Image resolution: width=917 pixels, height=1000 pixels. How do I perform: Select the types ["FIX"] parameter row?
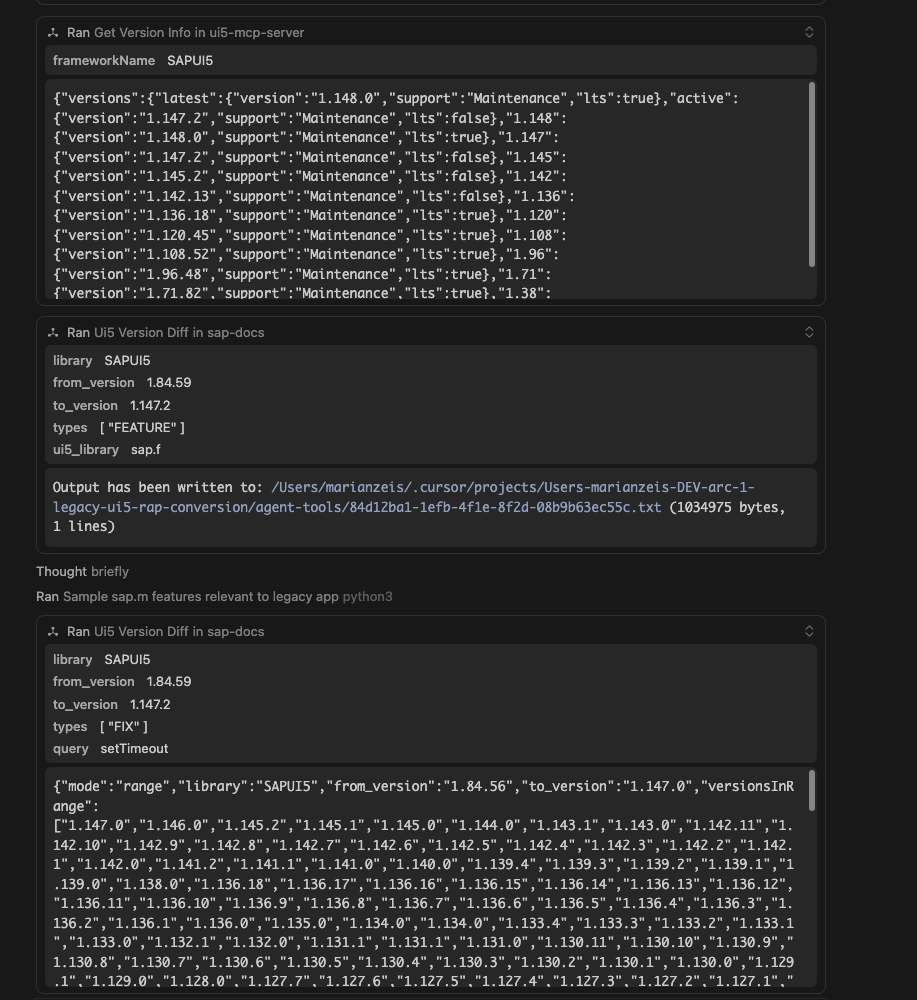pos(100,726)
